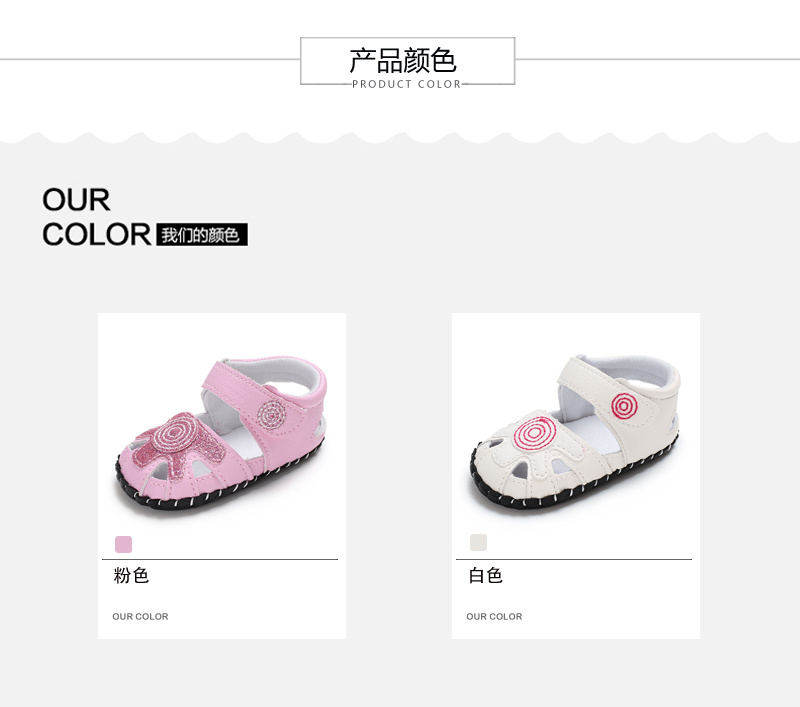
Task: Click the small spiral on pink sandal strap
Action: 271,414
